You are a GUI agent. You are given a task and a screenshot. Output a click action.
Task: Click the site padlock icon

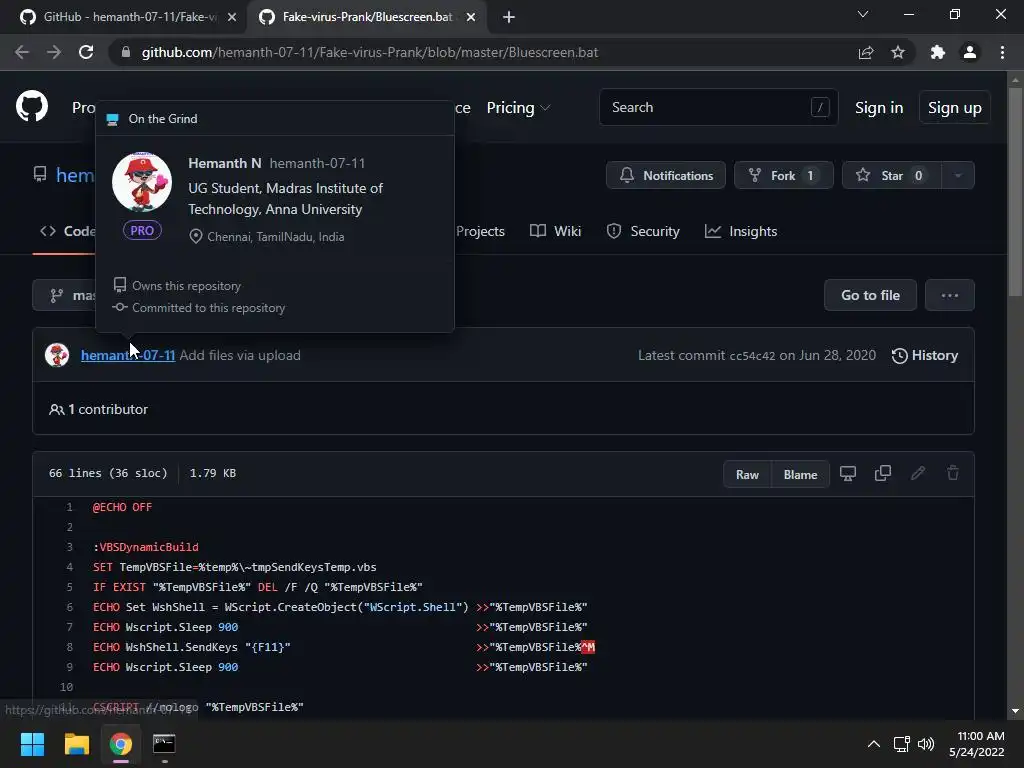point(126,52)
